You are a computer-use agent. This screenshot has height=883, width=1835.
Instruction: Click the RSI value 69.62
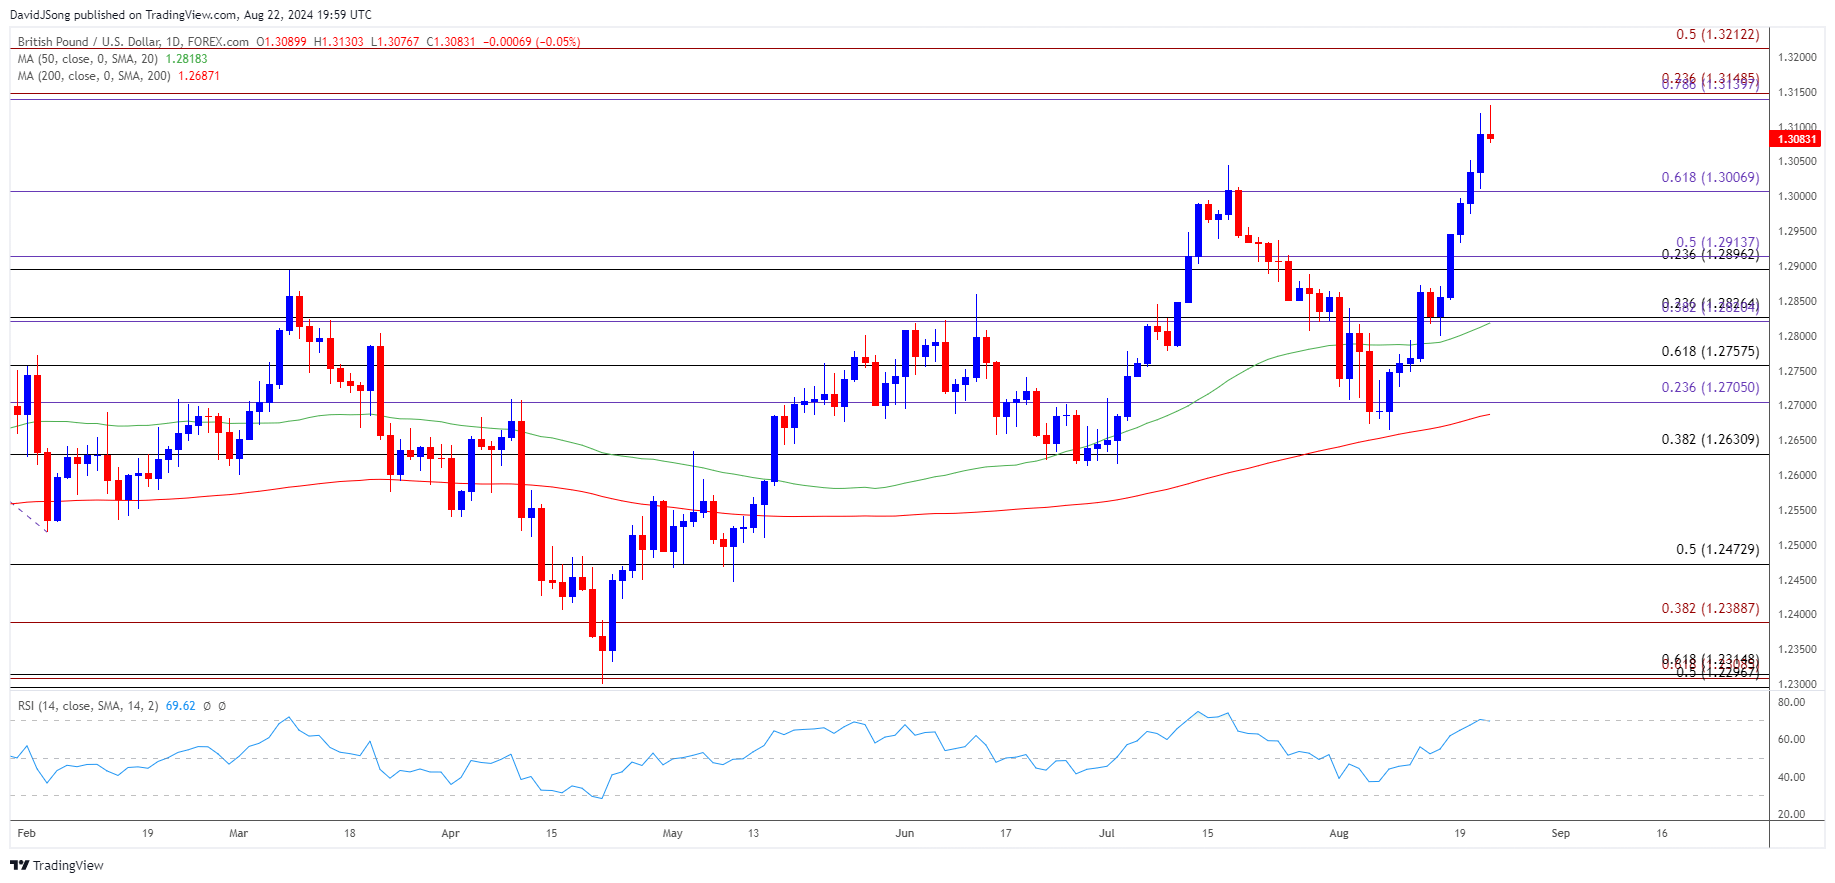181,706
